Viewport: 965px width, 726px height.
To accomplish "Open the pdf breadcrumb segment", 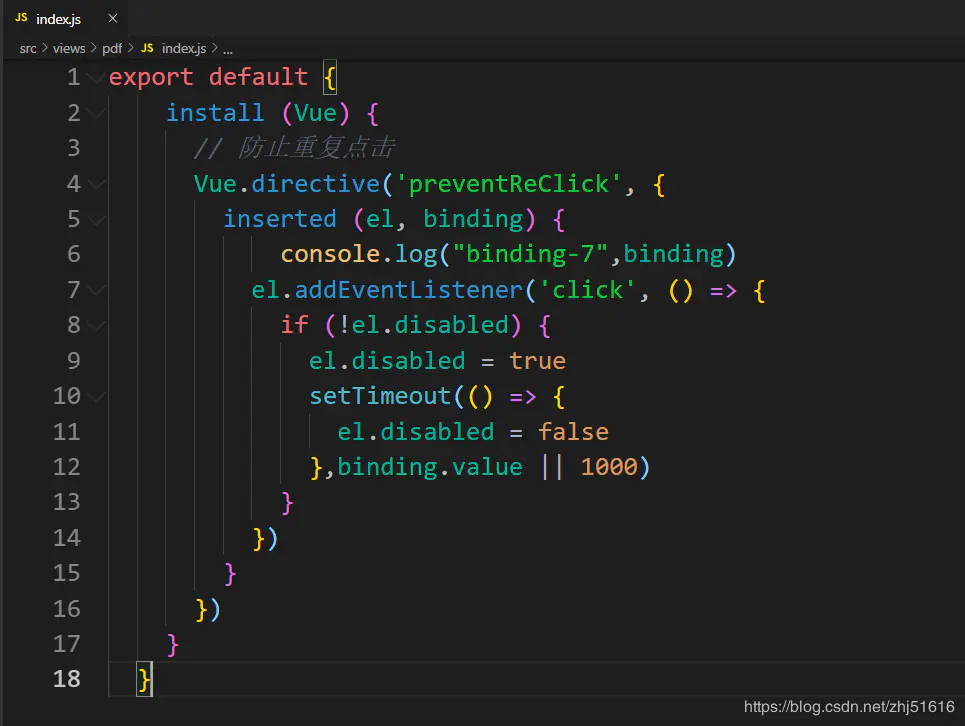I will point(112,48).
